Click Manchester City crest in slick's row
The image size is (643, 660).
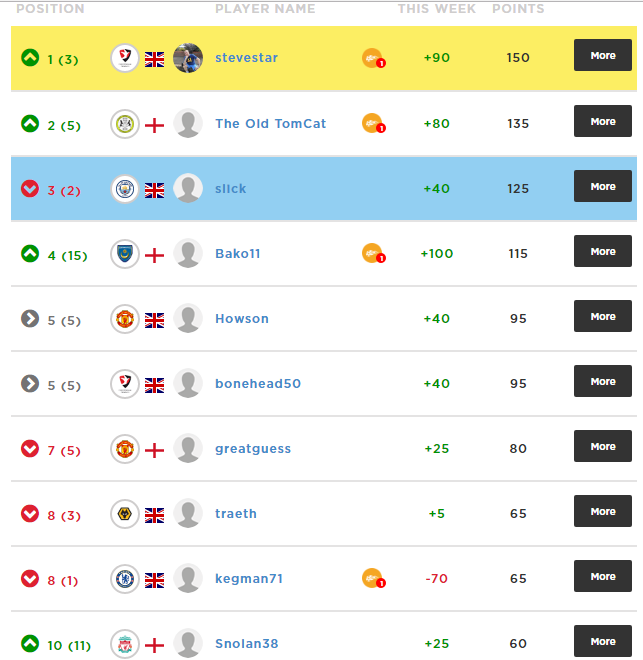(x=125, y=189)
